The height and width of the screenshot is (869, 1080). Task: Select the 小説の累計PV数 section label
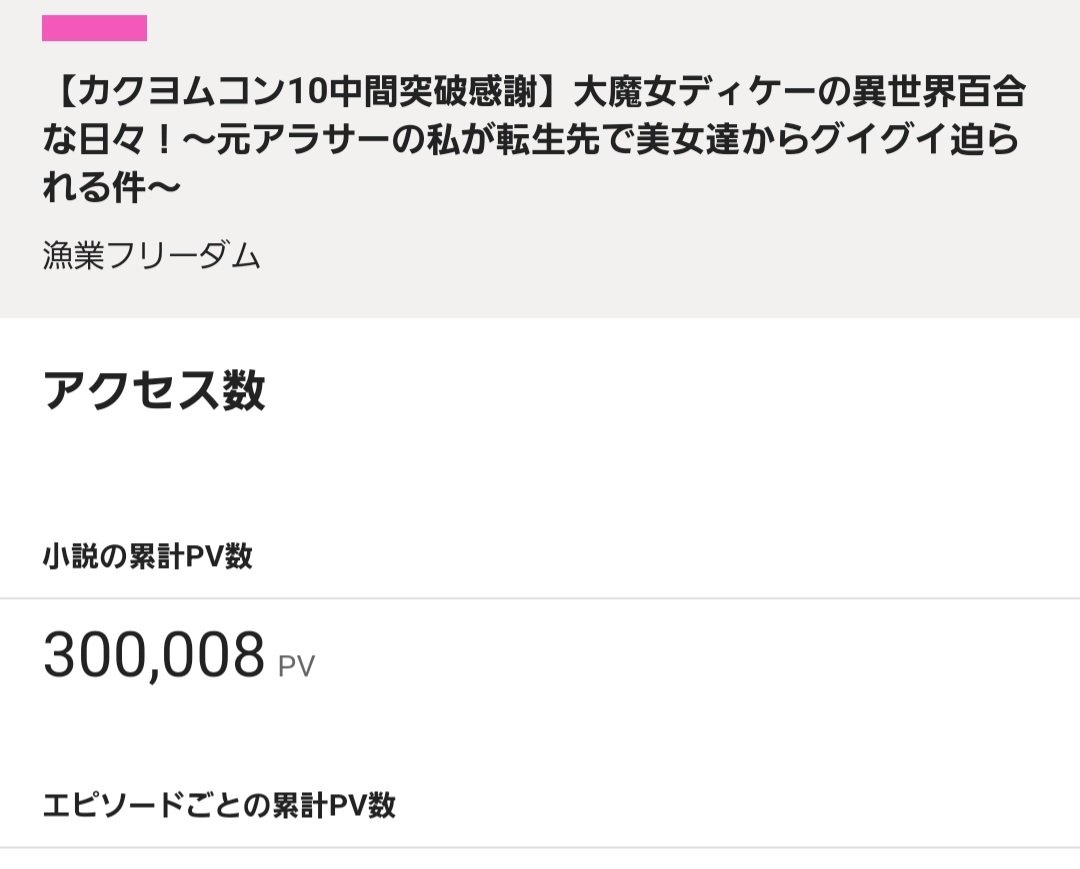pos(147,556)
